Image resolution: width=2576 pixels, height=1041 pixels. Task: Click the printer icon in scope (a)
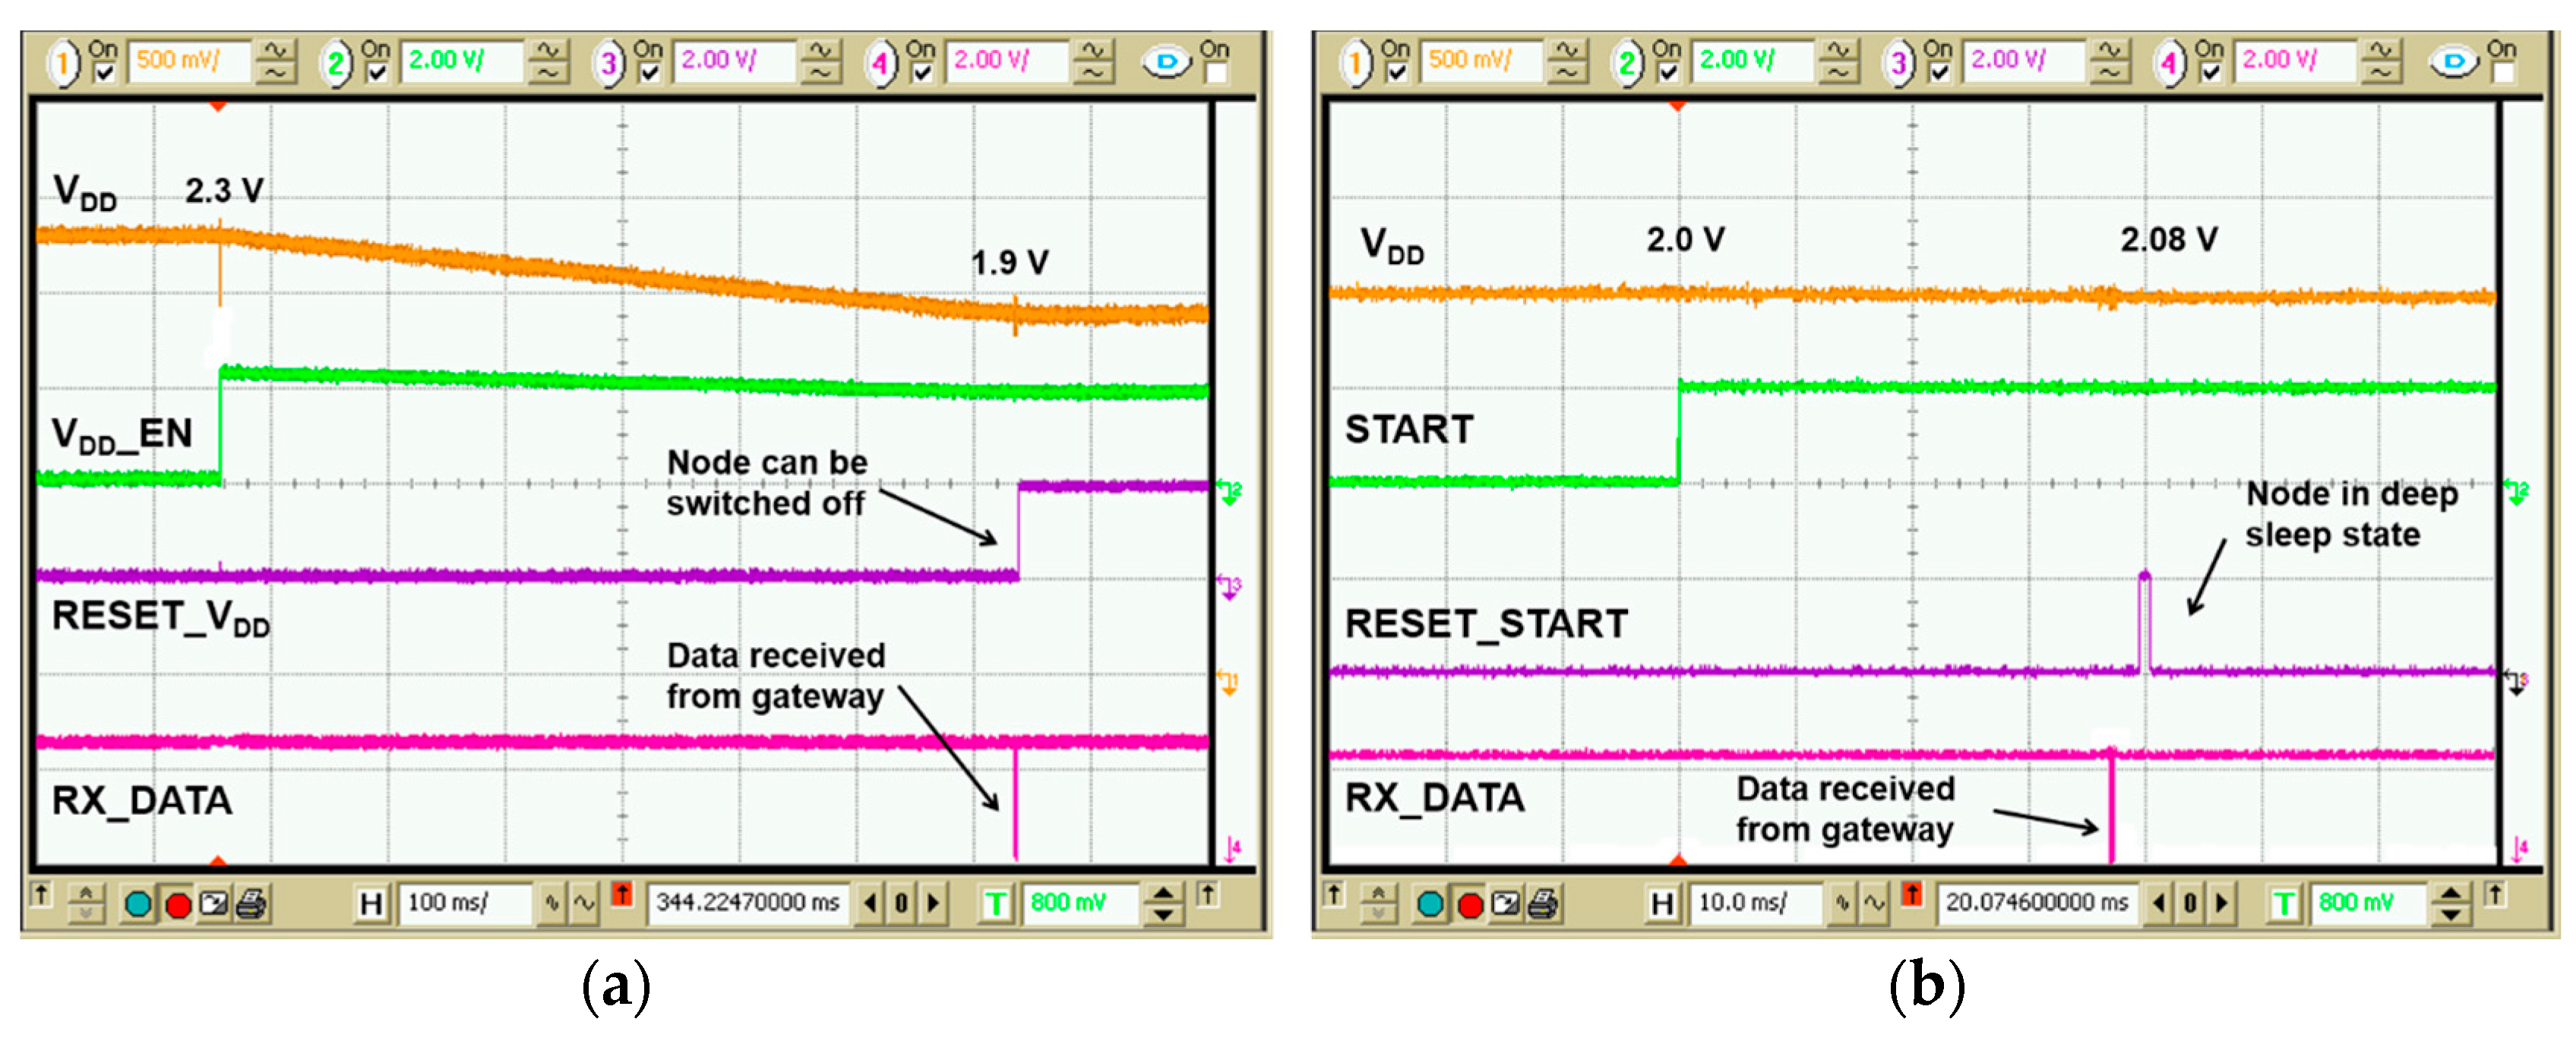(x=251, y=904)
